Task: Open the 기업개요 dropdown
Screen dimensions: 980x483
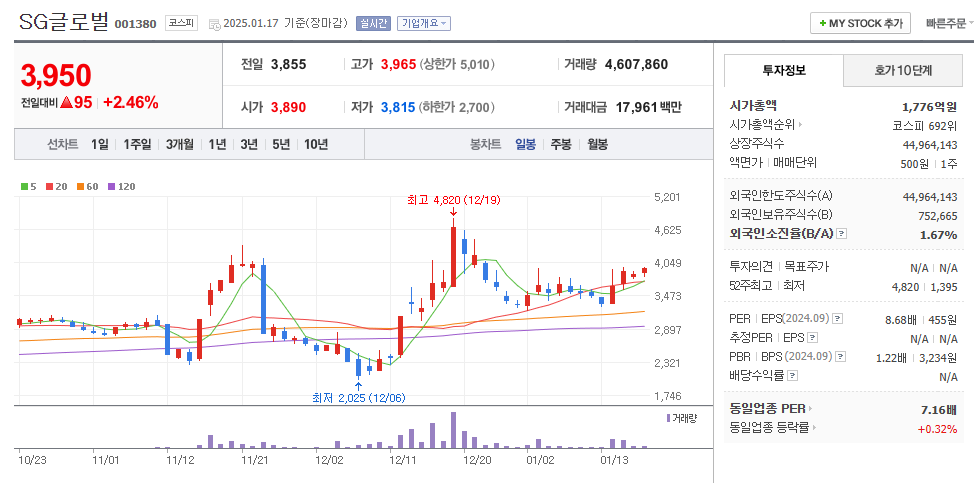Action: click(424, 24)
